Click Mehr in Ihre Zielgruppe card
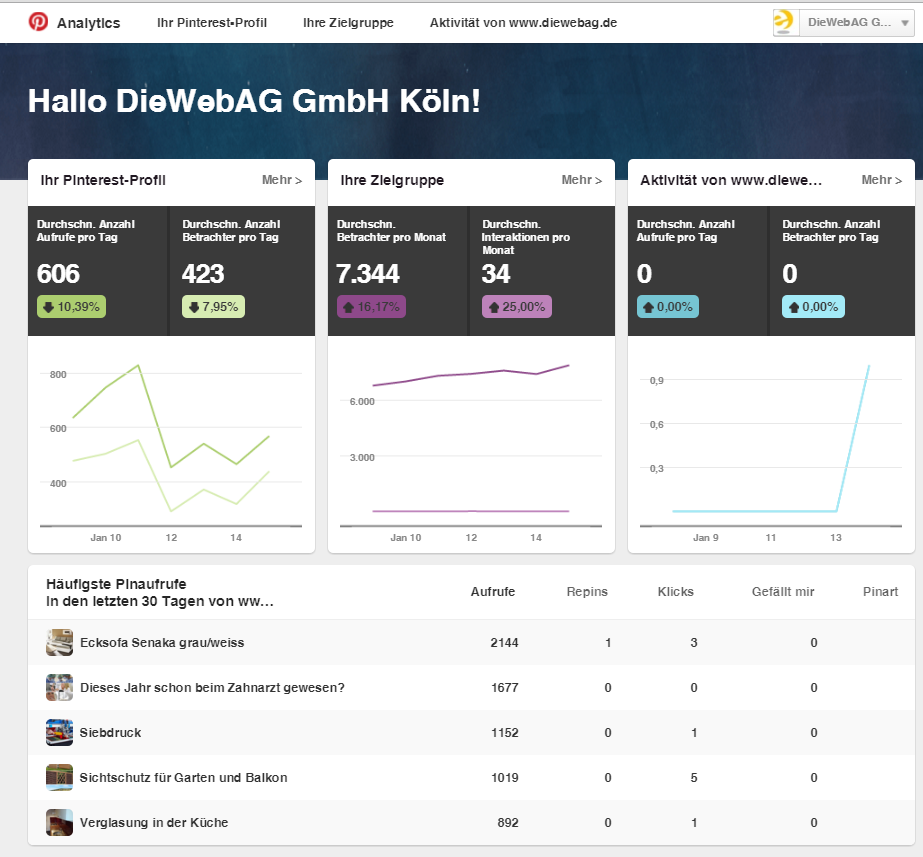This screenshot has height=857, width=923. 582,180
